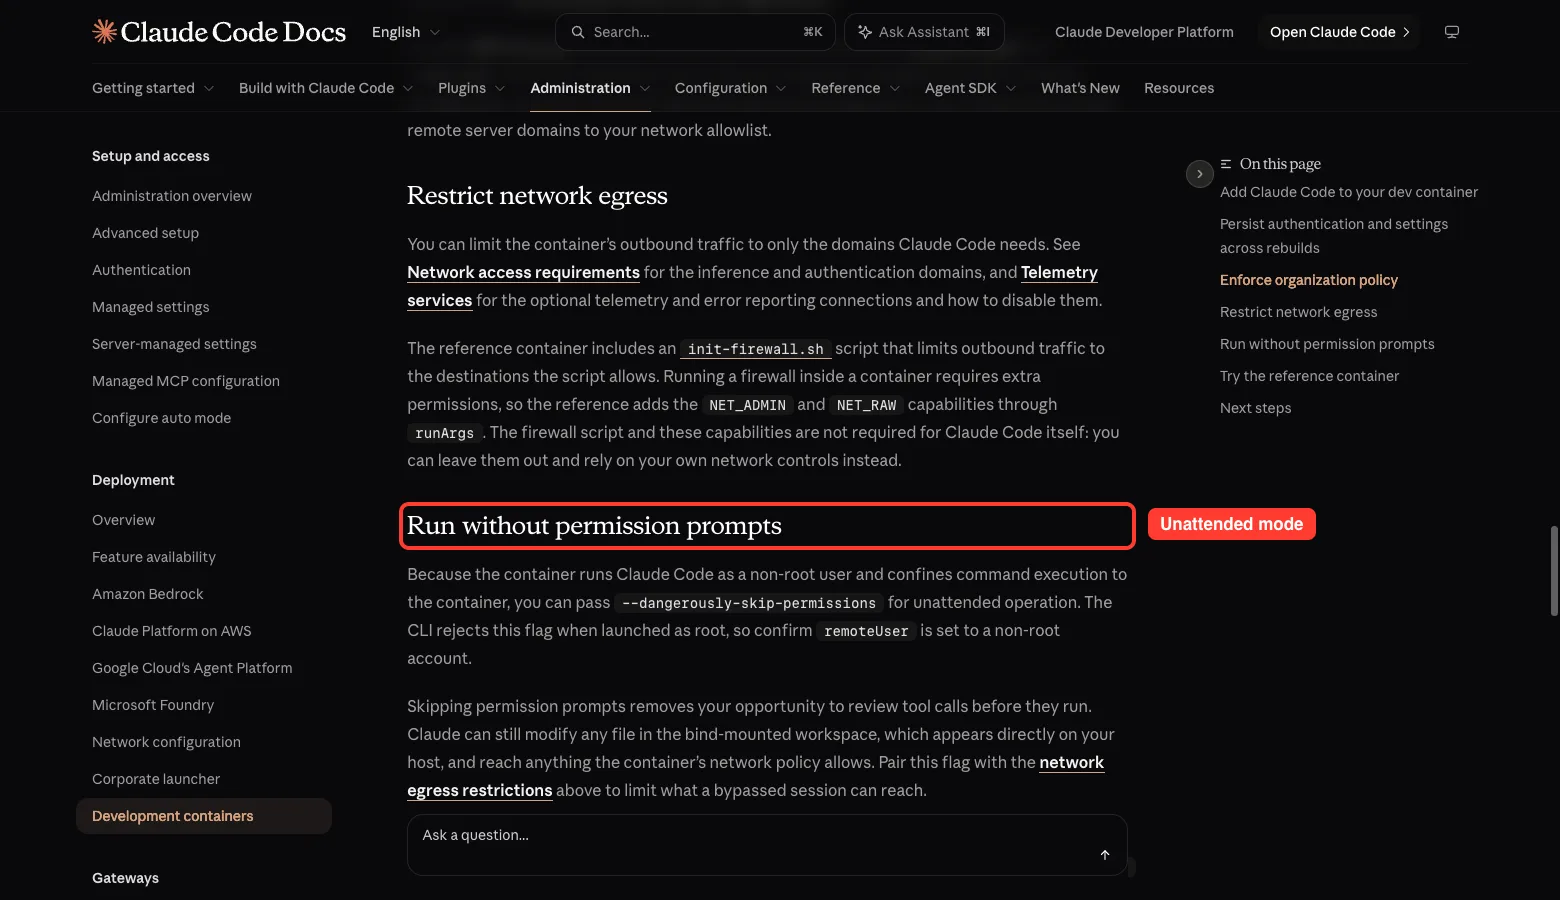Toggle the theme monitor icon
The image size is (1560, 900).
click(x=1452, y=32)
